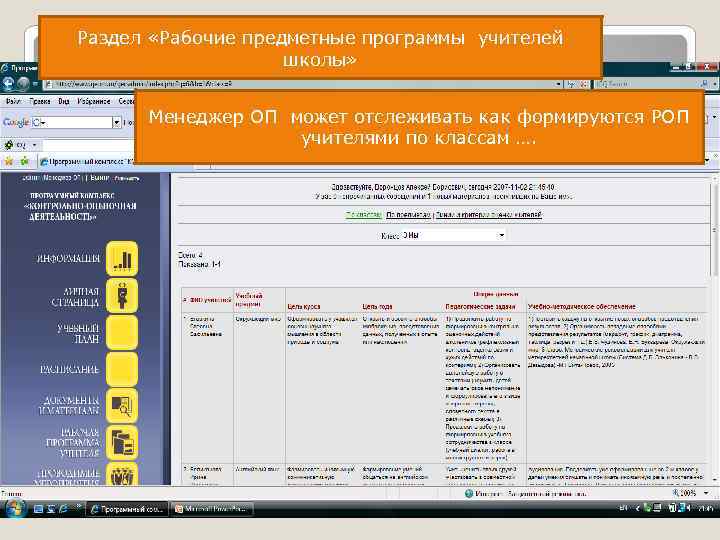The width and height of the screenshot is (720, 540).
Task: Open the Windows Start orb
Action: 14,508
